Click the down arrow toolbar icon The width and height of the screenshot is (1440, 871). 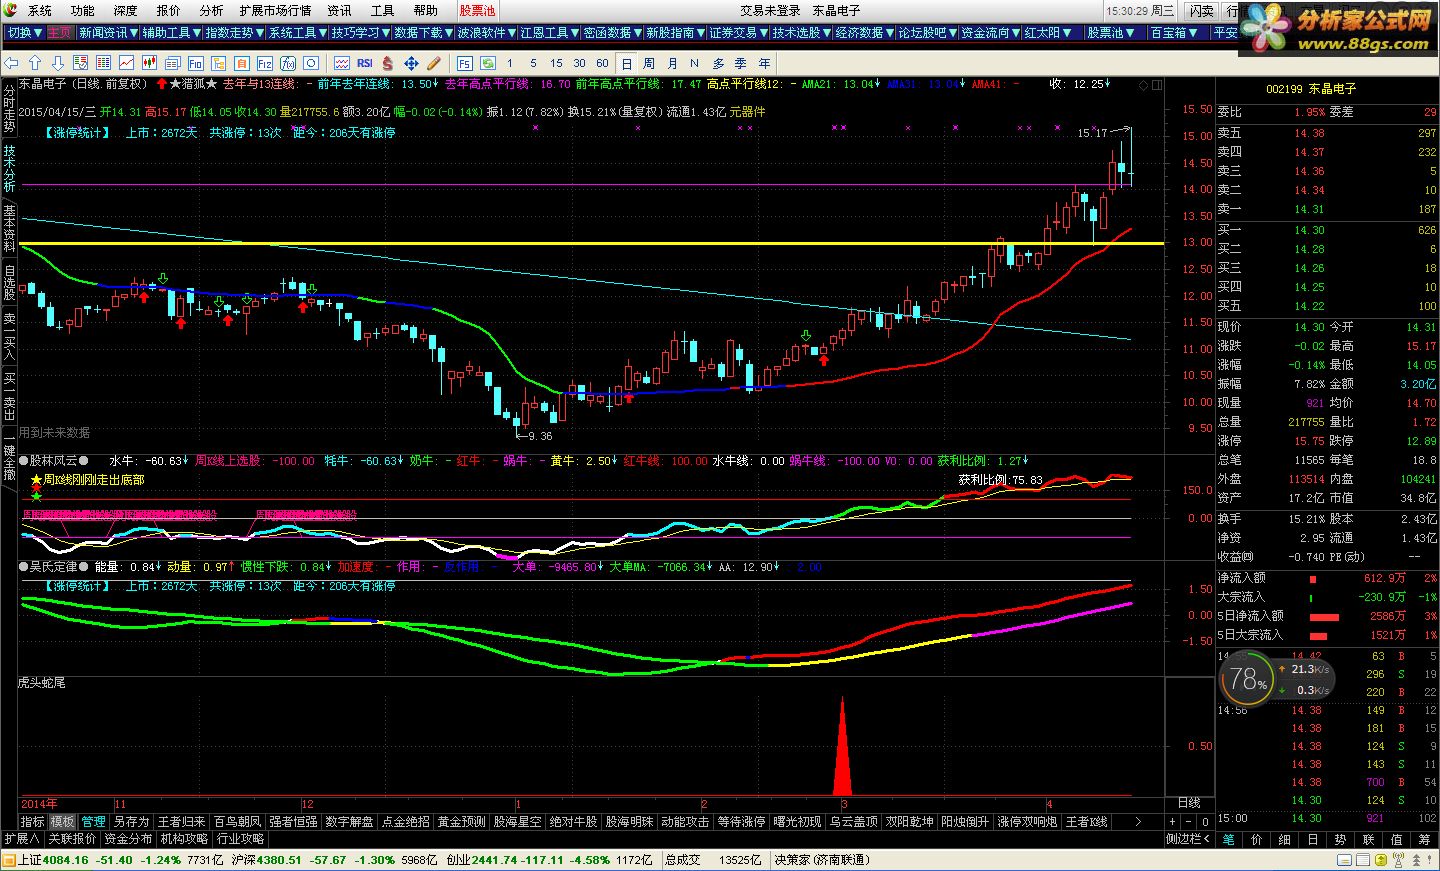[x=58, y=63]
